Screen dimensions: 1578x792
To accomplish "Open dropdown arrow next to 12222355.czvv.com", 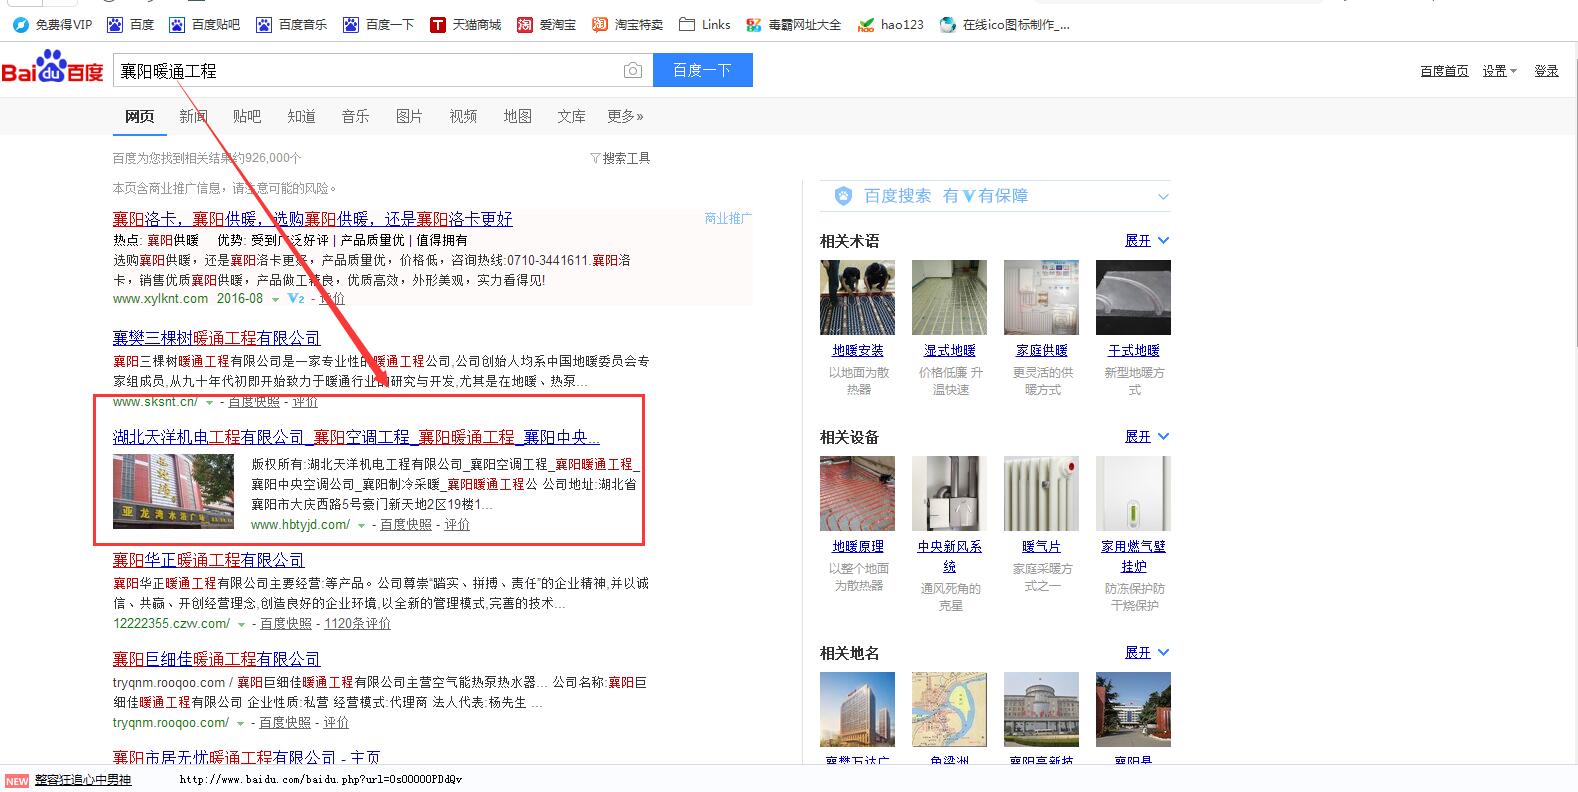I will 241,624.
